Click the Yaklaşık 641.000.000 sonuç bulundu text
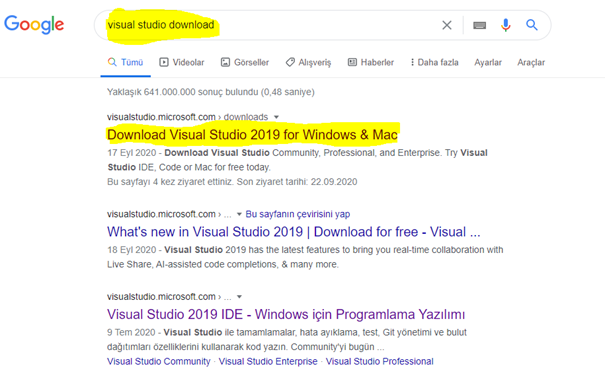 click(x=211, y=92)
